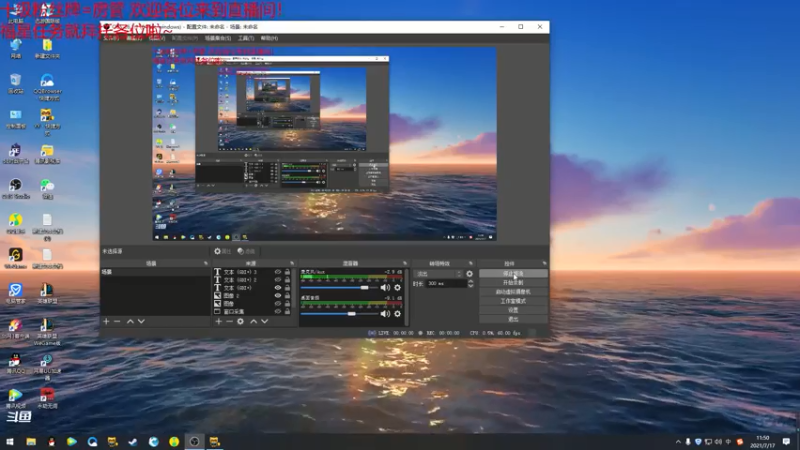
Task: Click the 属性 gear button in source toolbar
Action: tap(222, 251)
